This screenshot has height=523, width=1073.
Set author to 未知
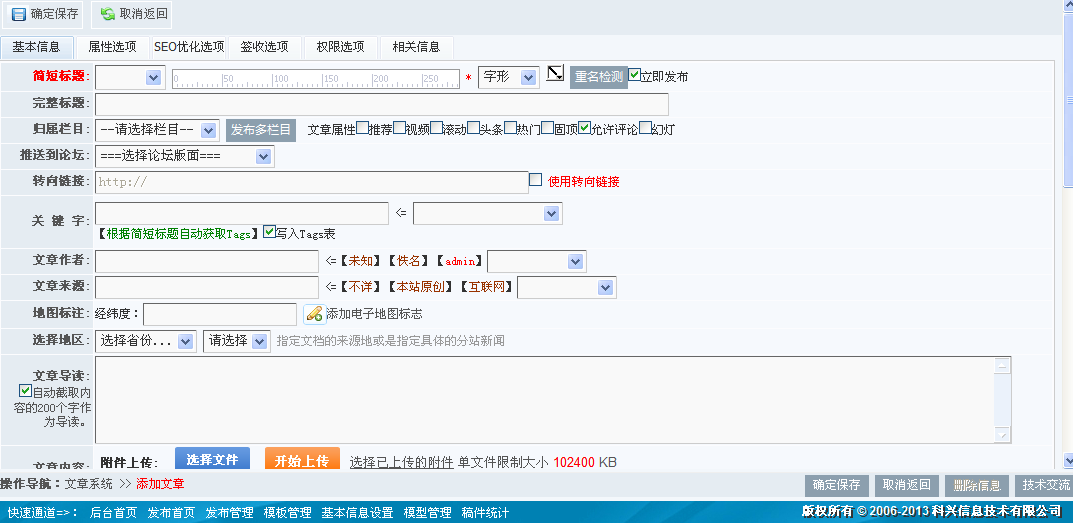pyautogui.click(x=360, y=261)
